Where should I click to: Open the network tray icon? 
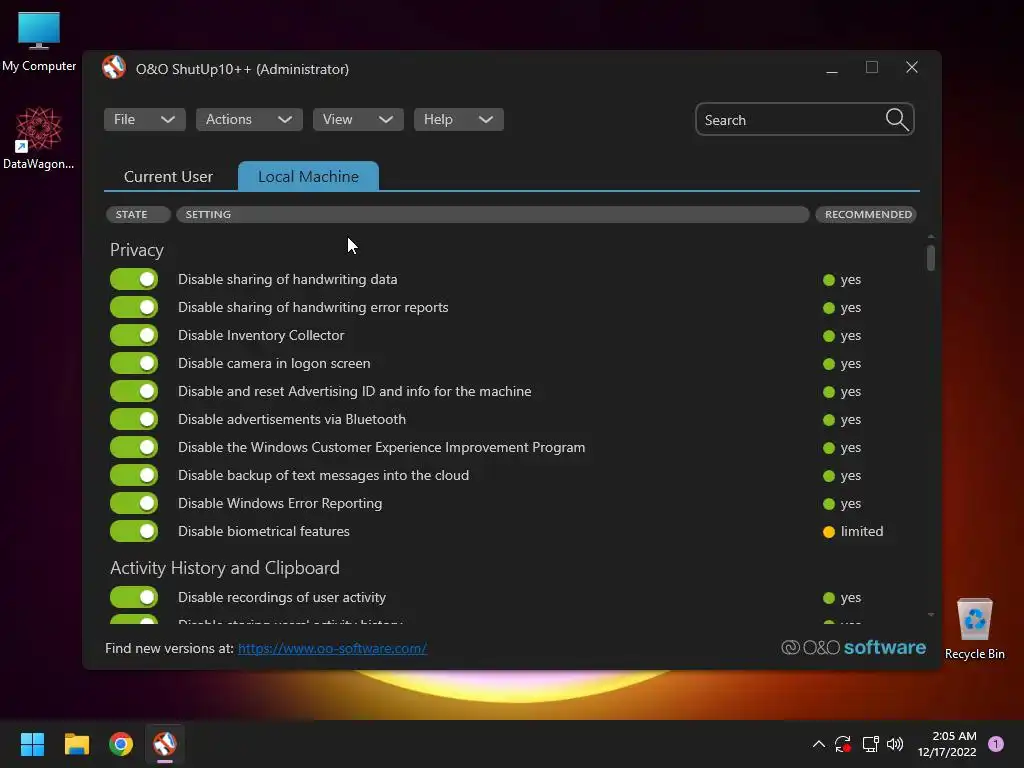870,744
